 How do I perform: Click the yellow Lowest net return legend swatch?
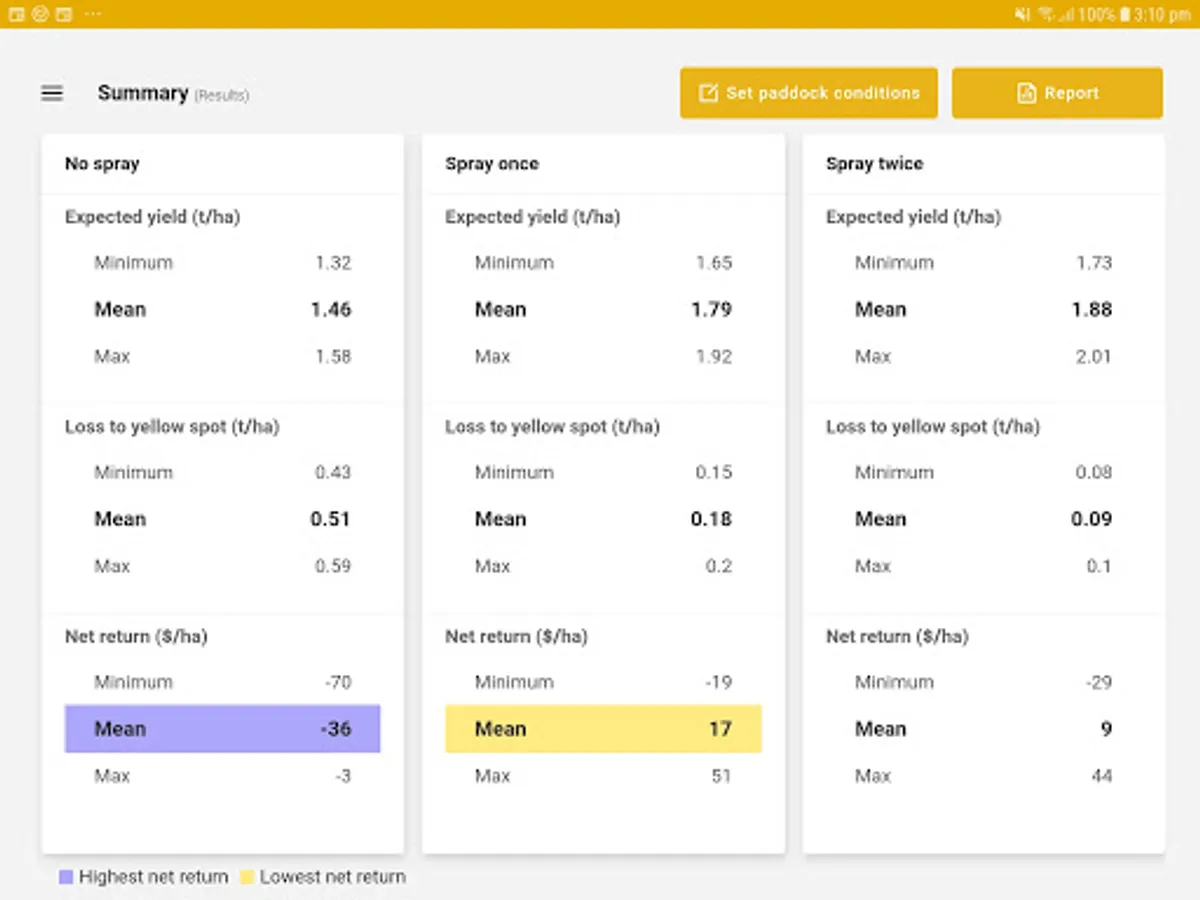247,877
